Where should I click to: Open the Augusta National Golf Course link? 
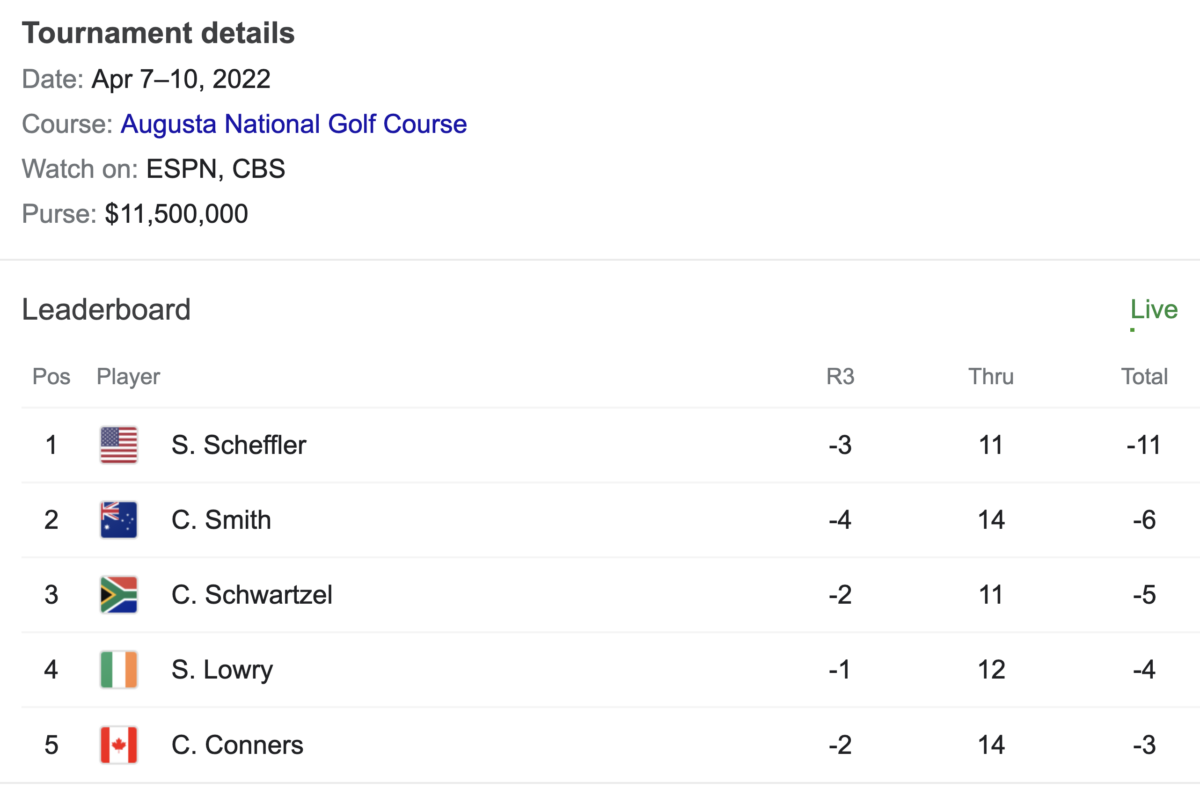click(294, 124)
